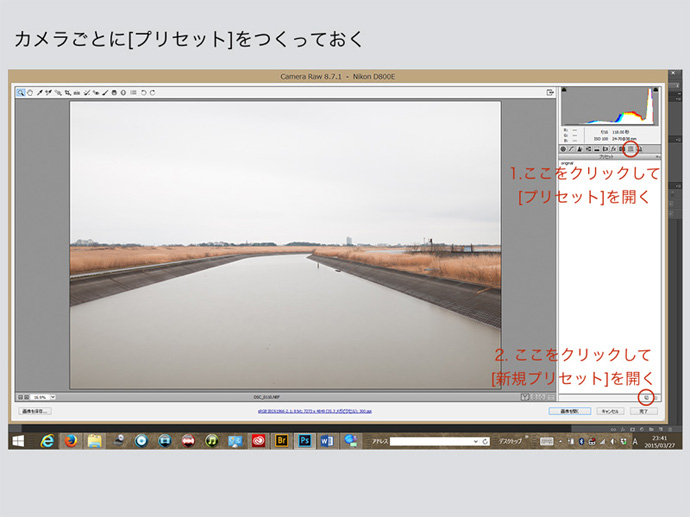Open the zoom level dropdown
This screenshot has height=517, width=690.
click(x=53, y=397)
